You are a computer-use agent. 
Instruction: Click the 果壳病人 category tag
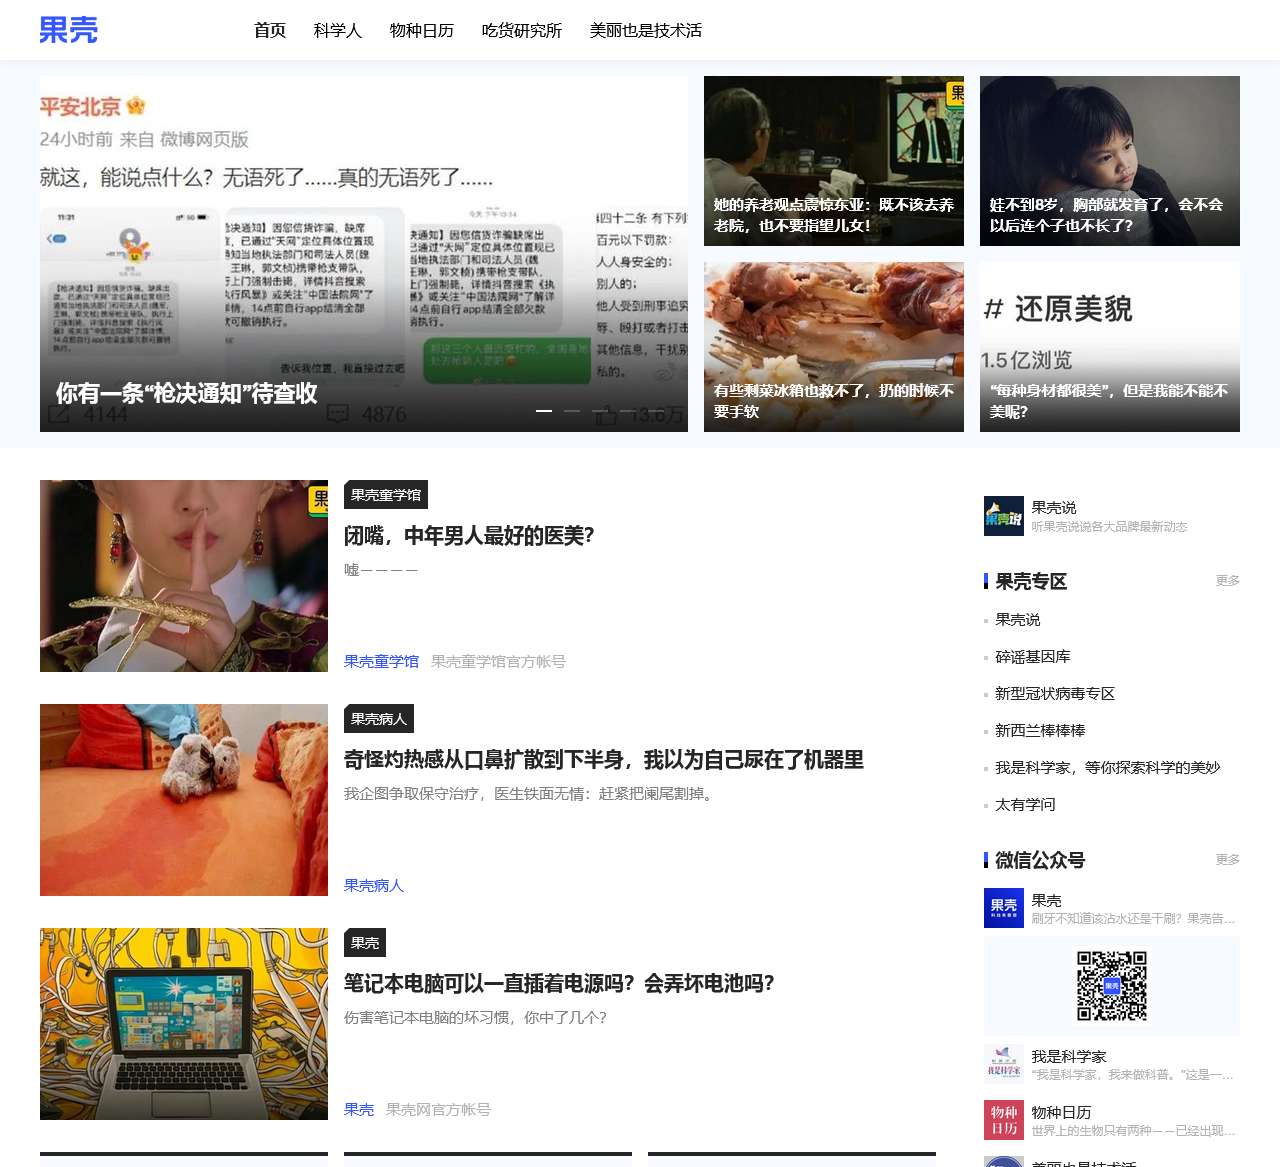(x=379, y=719)
